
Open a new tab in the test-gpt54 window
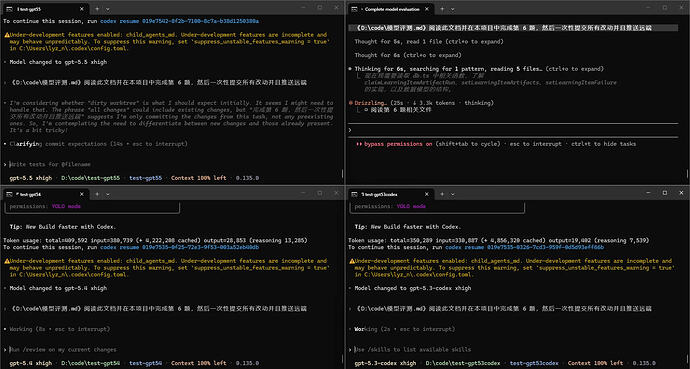(x=97, y=194)
